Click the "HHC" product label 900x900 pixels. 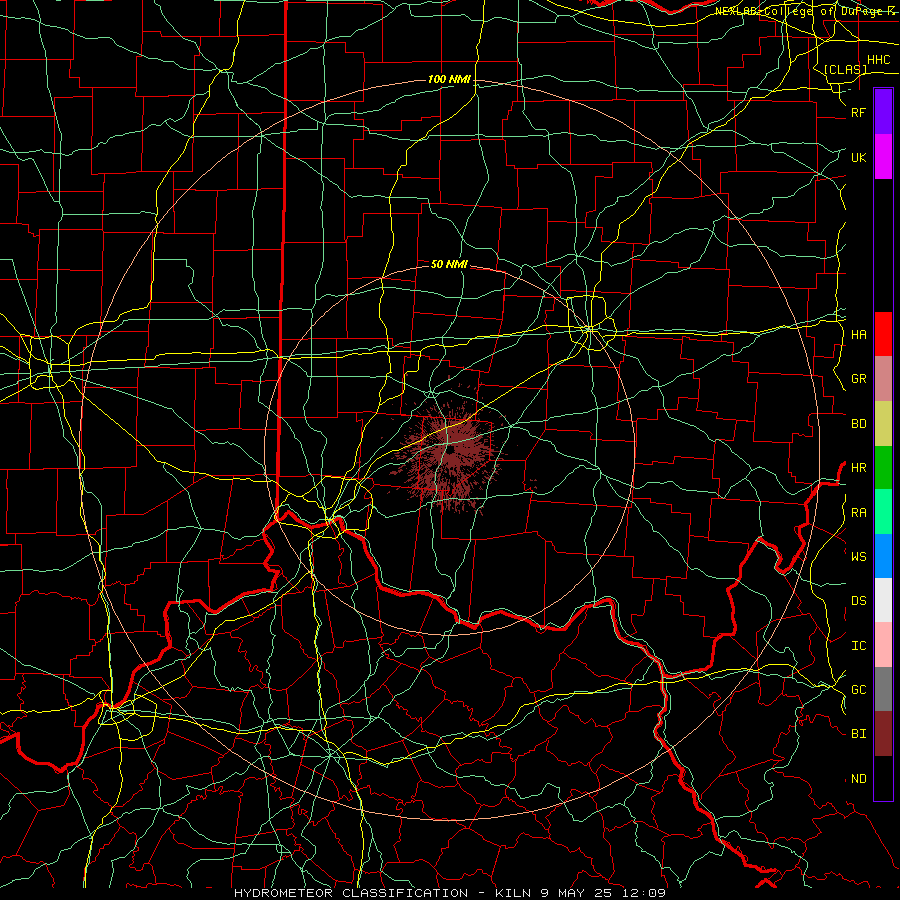click(x=878, y=60)
